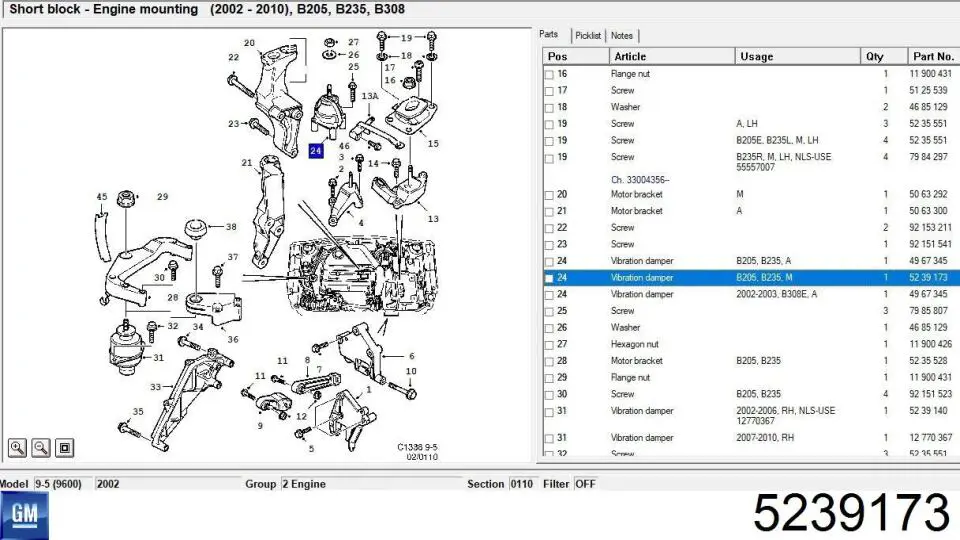Viewport: 960px width, 540px height.
Task: Select callout 15 in the diagram
Action: (433, 144)
